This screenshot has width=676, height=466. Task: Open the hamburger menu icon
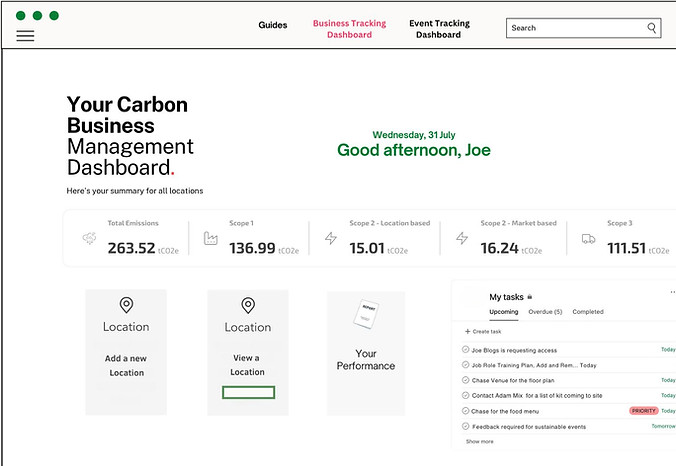[25, 35]
